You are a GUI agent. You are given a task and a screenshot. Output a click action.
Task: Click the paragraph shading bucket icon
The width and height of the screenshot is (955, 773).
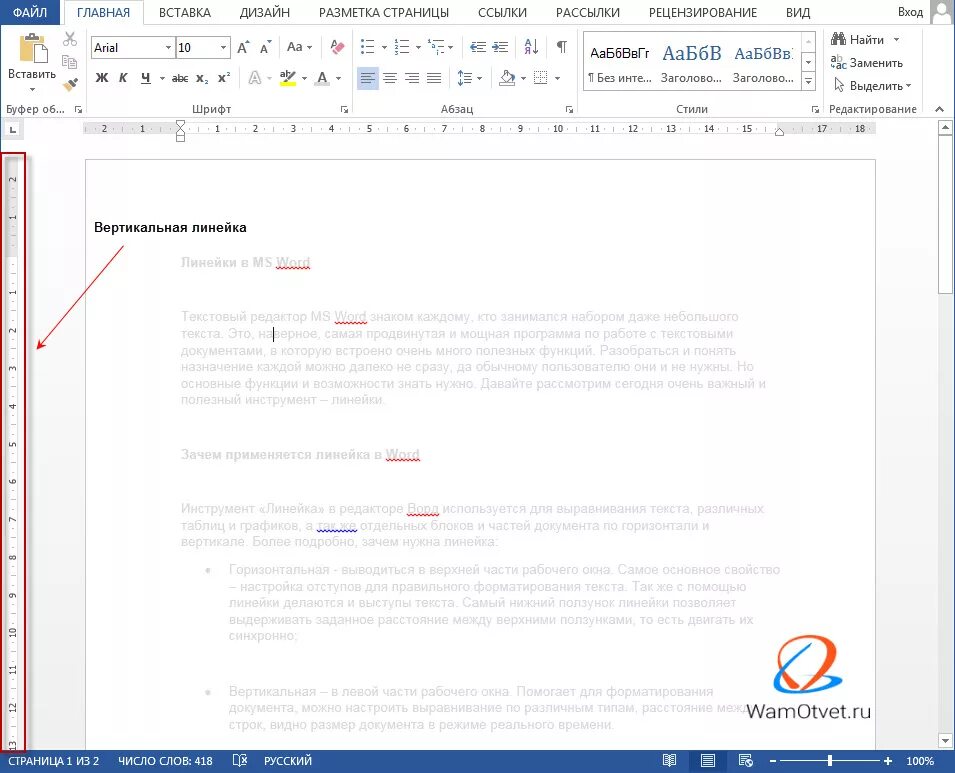[507, 78]
